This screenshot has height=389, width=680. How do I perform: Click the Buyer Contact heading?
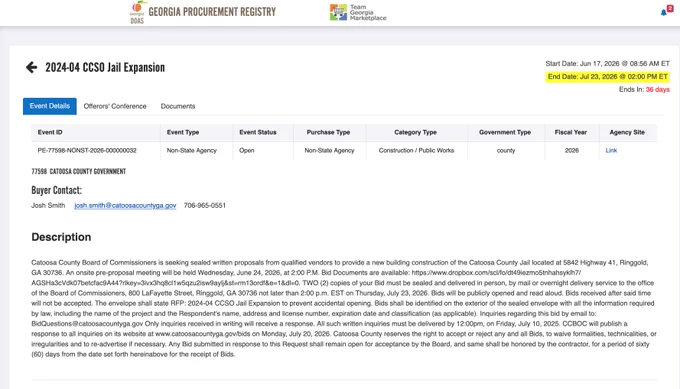pyautogui.click(x=56, y=190)
